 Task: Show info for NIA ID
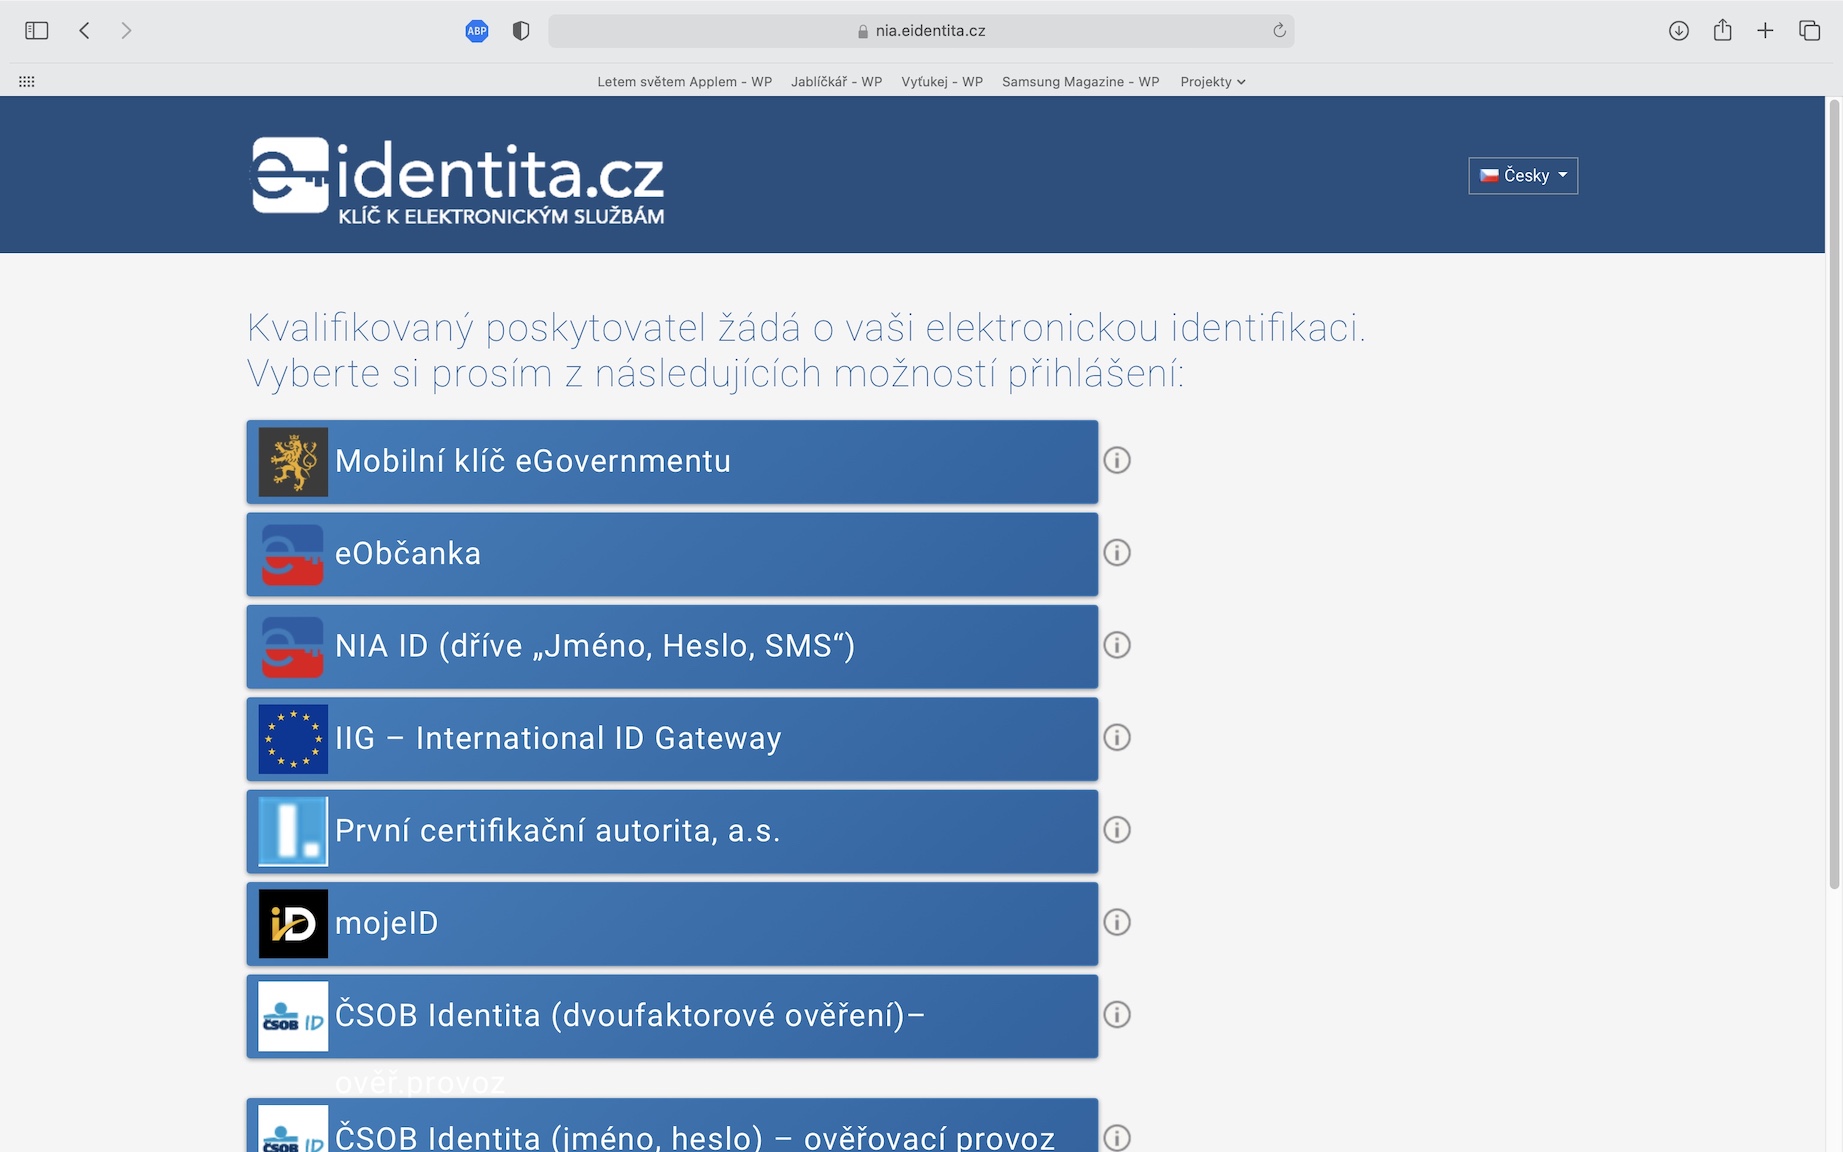[1117, 645]
